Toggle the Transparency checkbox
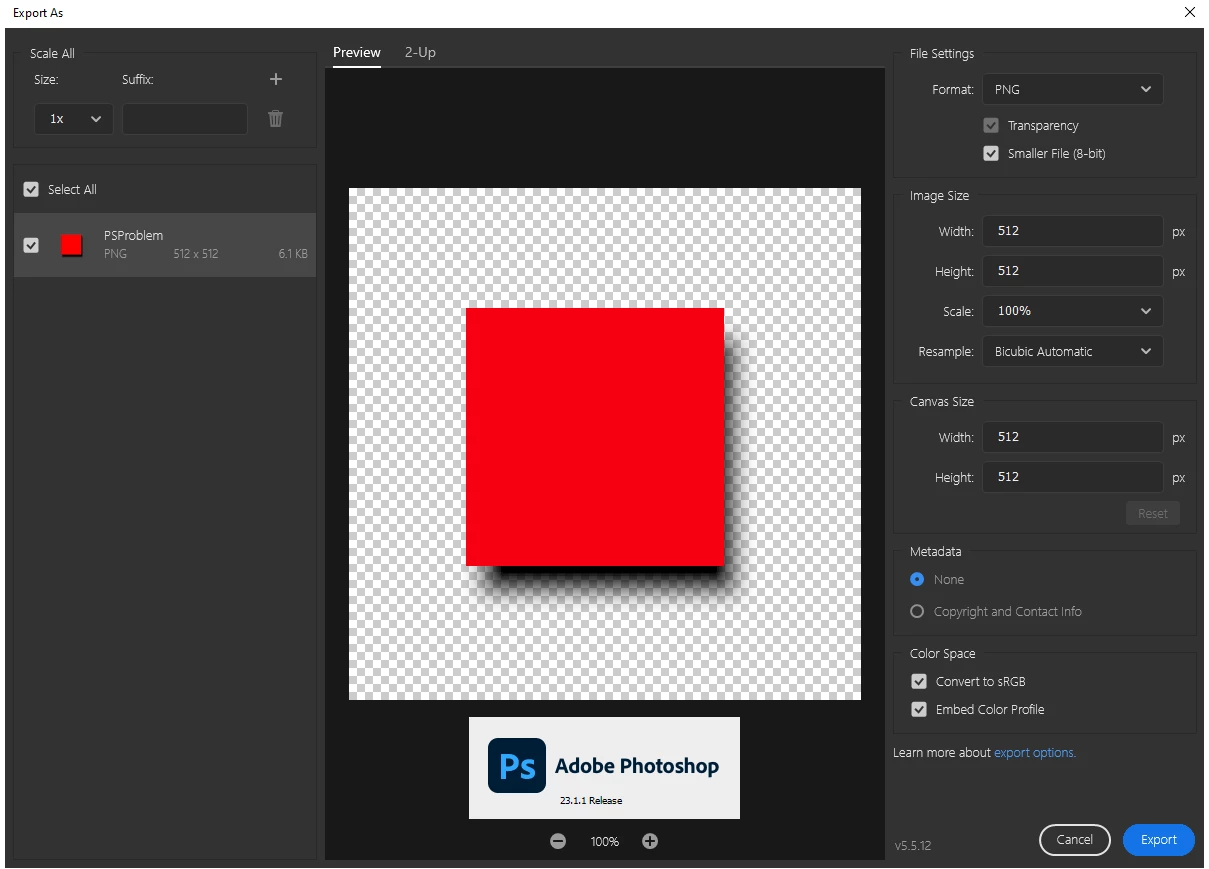The image size is (1209, 869). click(x=991, y=126)
